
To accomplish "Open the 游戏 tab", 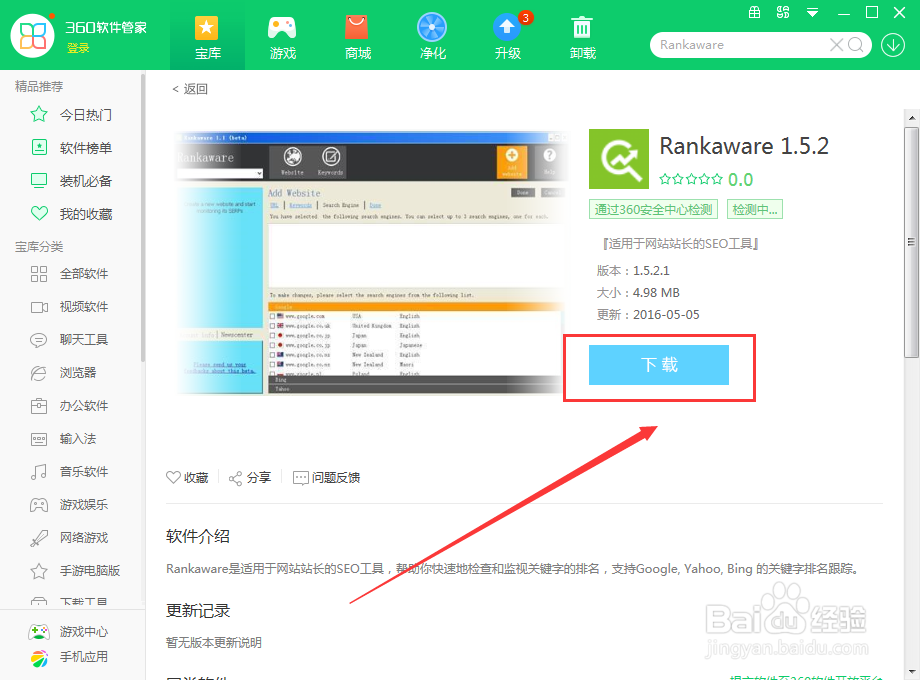I will pos(282,36).
